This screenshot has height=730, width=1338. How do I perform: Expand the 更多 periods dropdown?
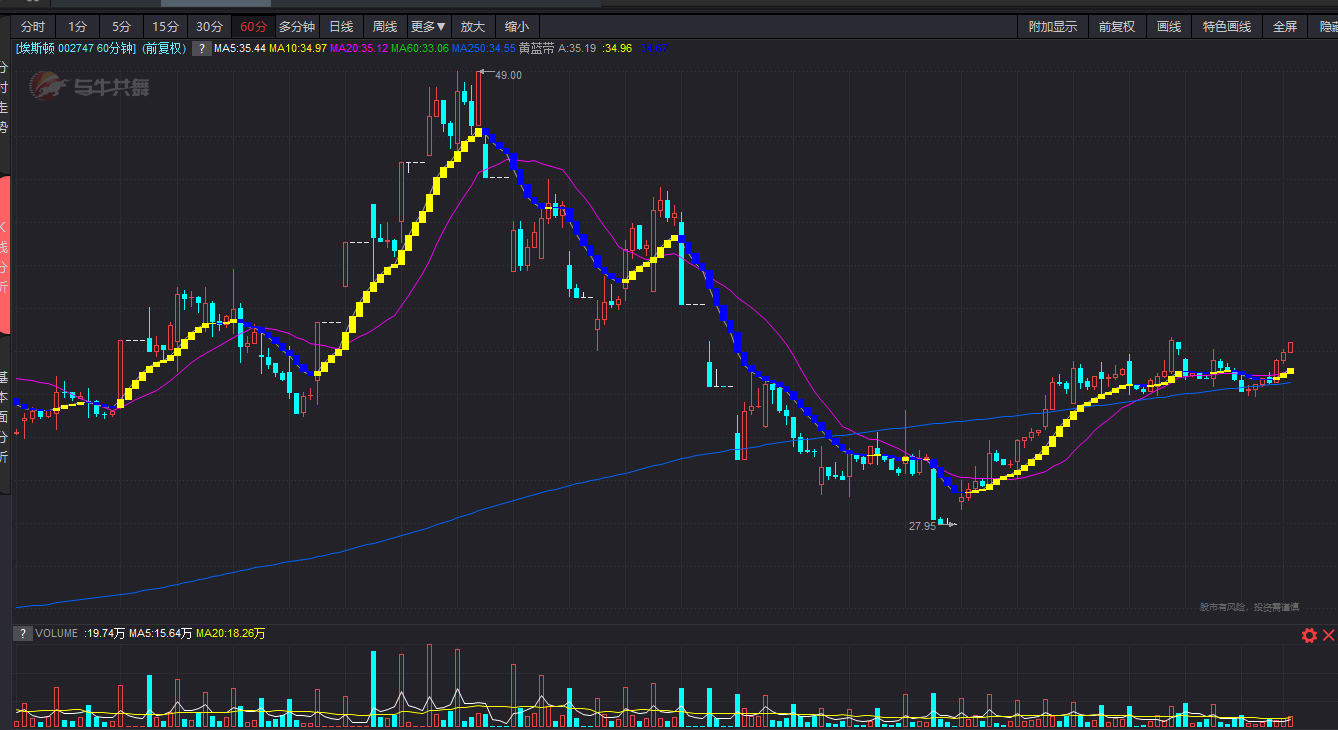[x=428, y=27]
